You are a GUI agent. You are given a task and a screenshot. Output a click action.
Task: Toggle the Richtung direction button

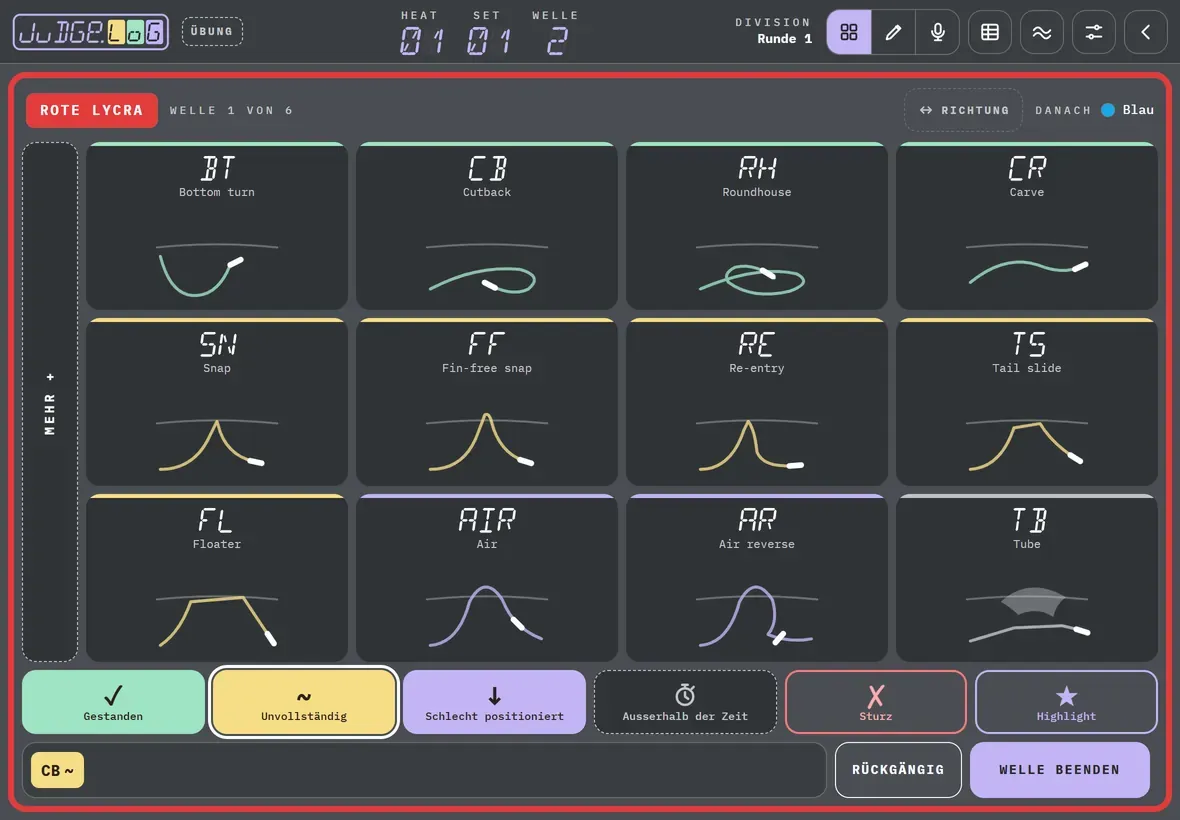963,110
